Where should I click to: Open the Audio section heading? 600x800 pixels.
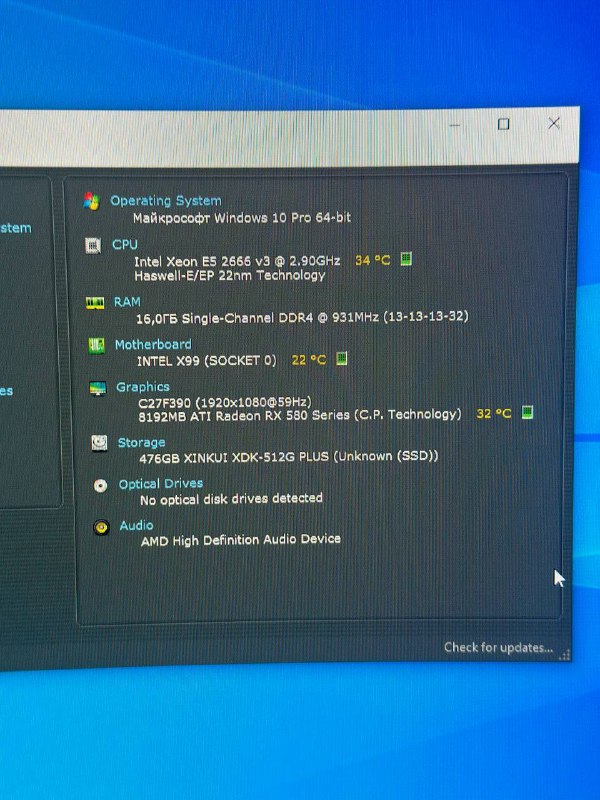[136, 526]
